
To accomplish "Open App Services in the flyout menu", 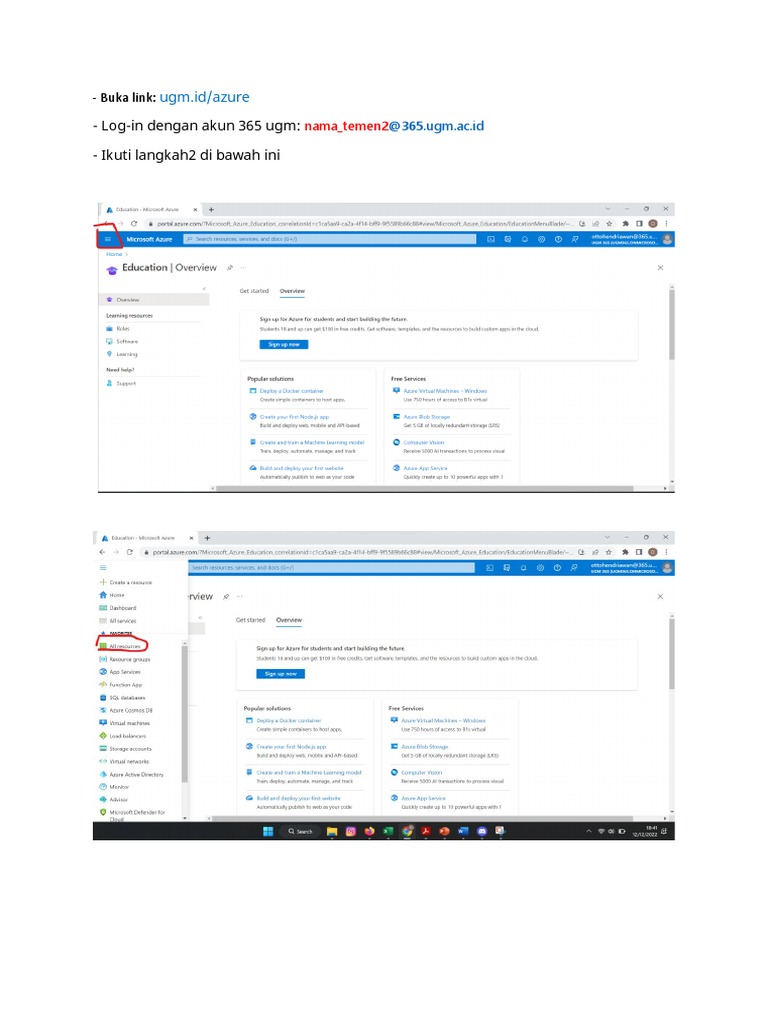I will 125,672.
